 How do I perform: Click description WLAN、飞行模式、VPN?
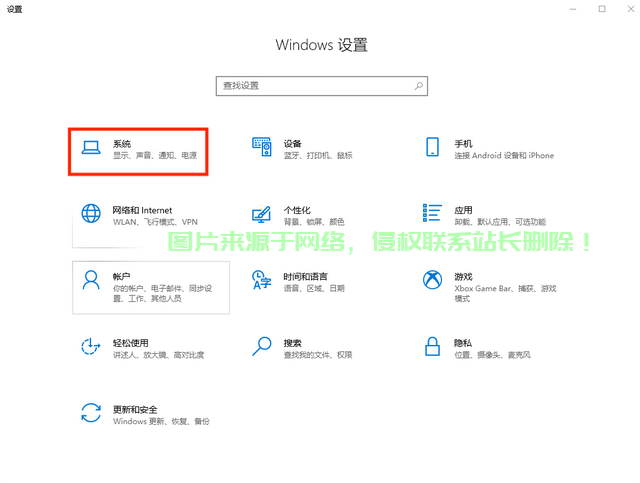pyautogui.click(x=155, y=222)
